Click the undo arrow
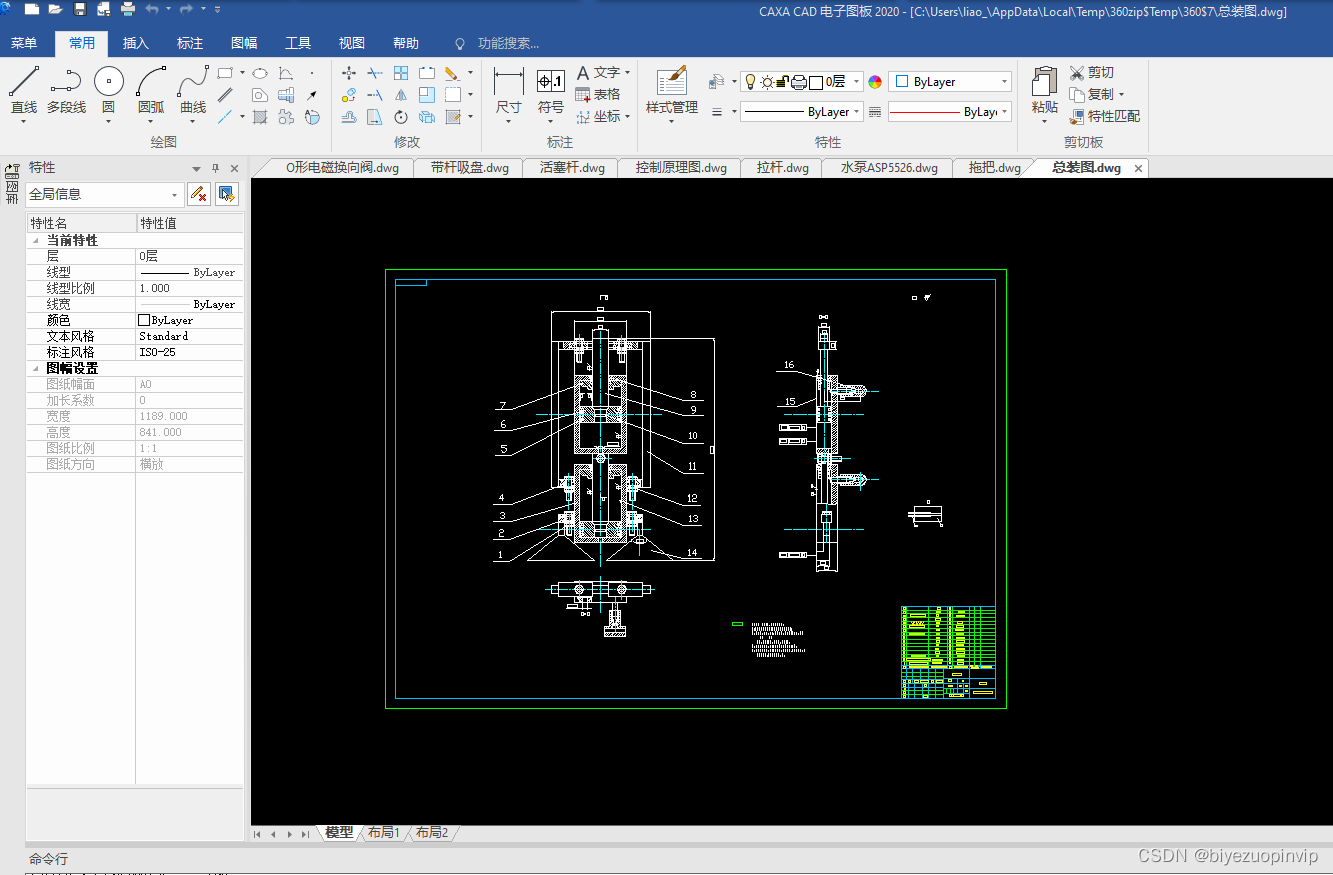The width and height of the screenshot is (1333, 875). point(152,10)
